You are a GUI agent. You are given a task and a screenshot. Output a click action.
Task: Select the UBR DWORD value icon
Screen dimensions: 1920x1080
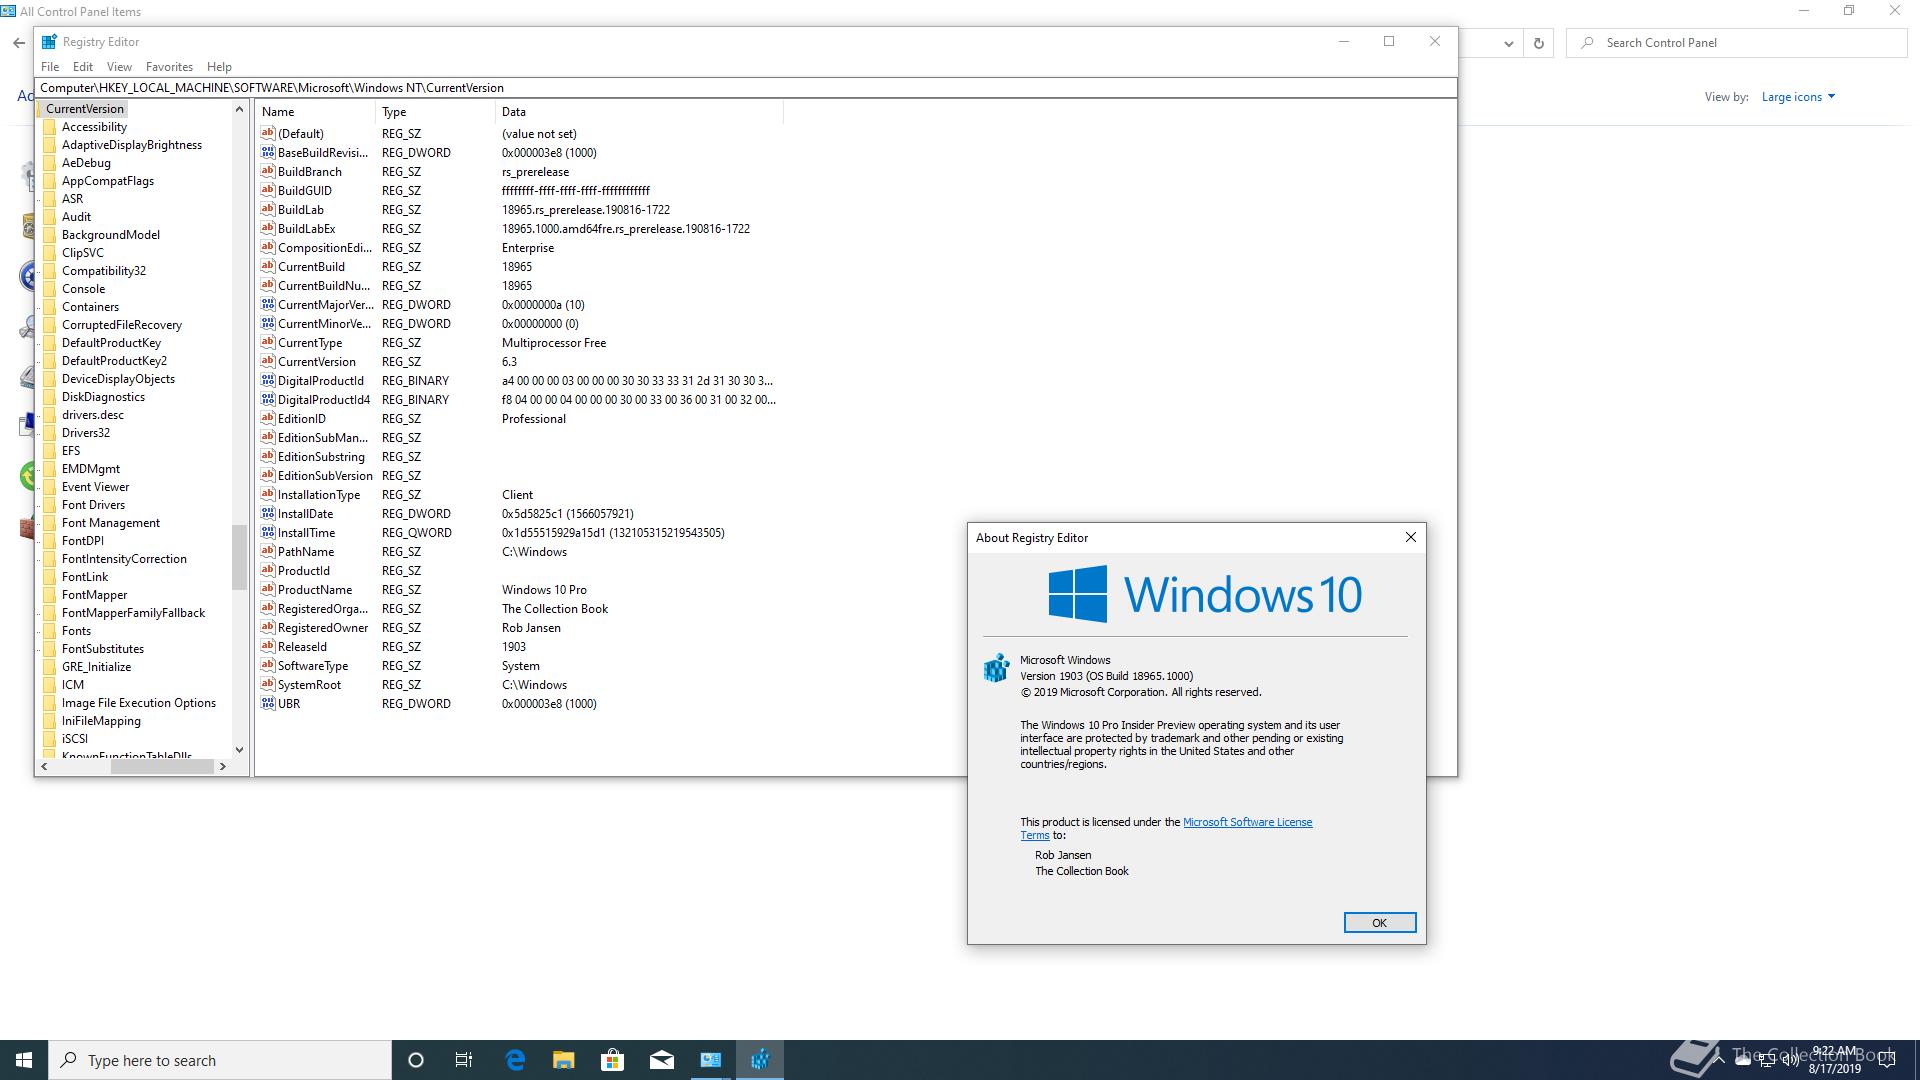(267, 703)
